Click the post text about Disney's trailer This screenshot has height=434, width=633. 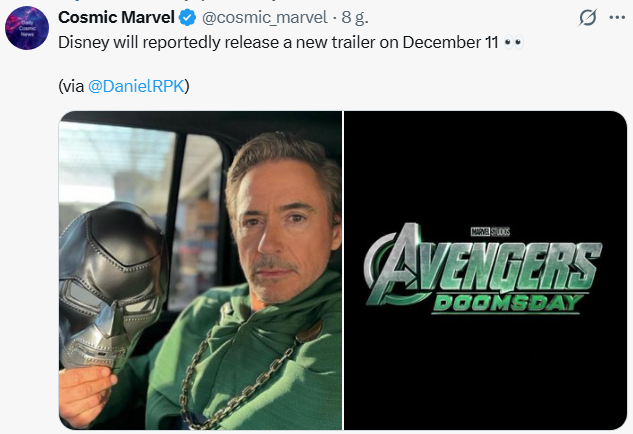[250, 43]
